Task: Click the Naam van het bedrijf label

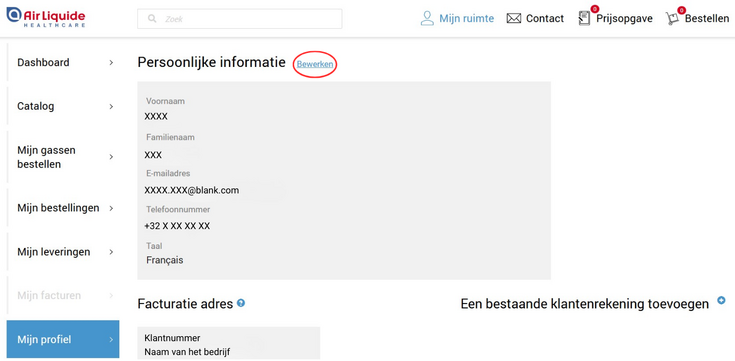Action: coord(188,352)
